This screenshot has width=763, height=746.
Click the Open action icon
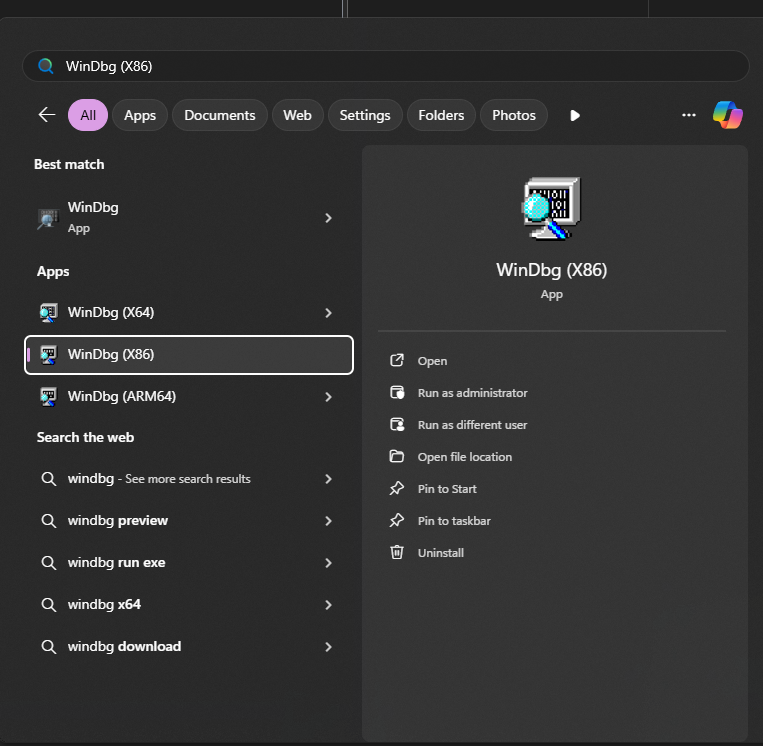[x=397, y=361]
